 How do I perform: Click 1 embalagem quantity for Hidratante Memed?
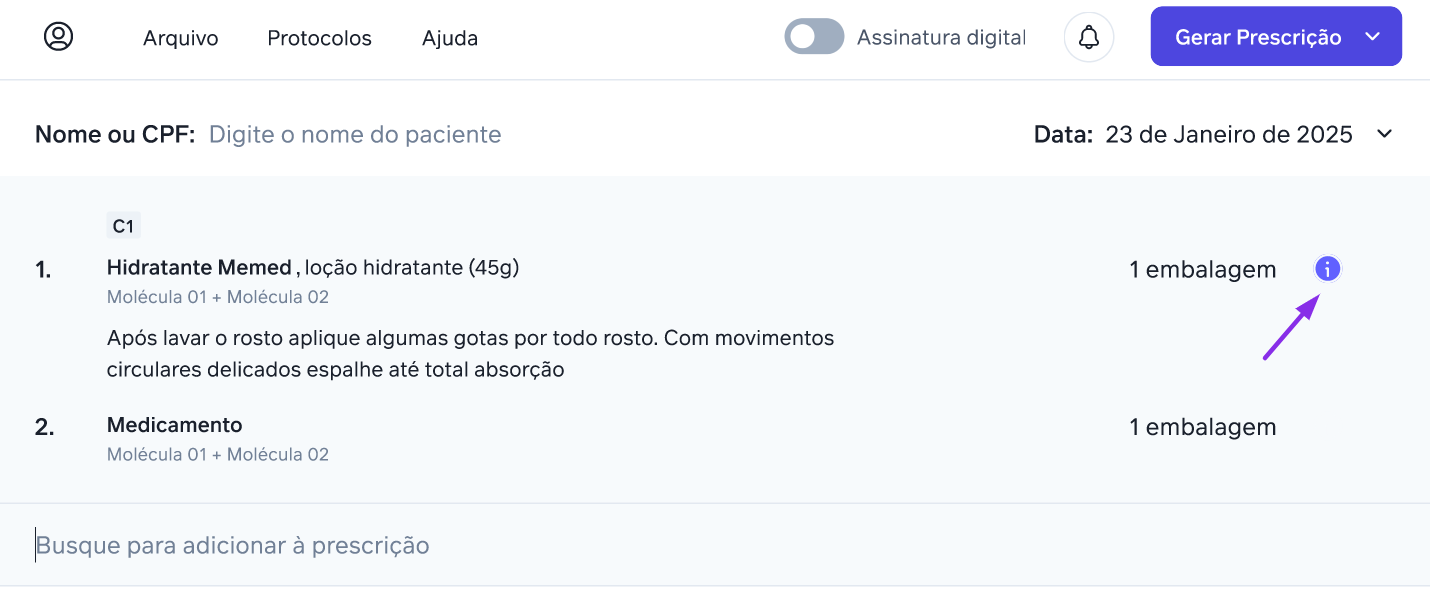tap(1203, 269)
